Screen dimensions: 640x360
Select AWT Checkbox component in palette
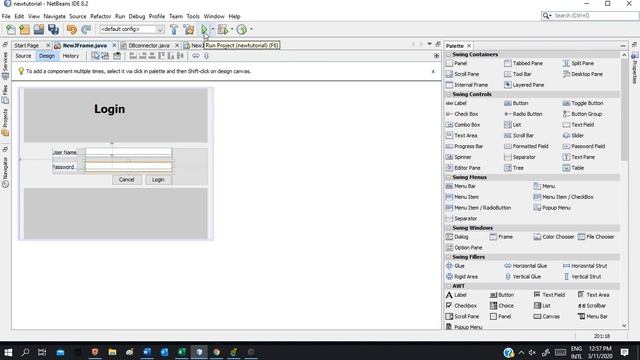click(x=461, y=306)
